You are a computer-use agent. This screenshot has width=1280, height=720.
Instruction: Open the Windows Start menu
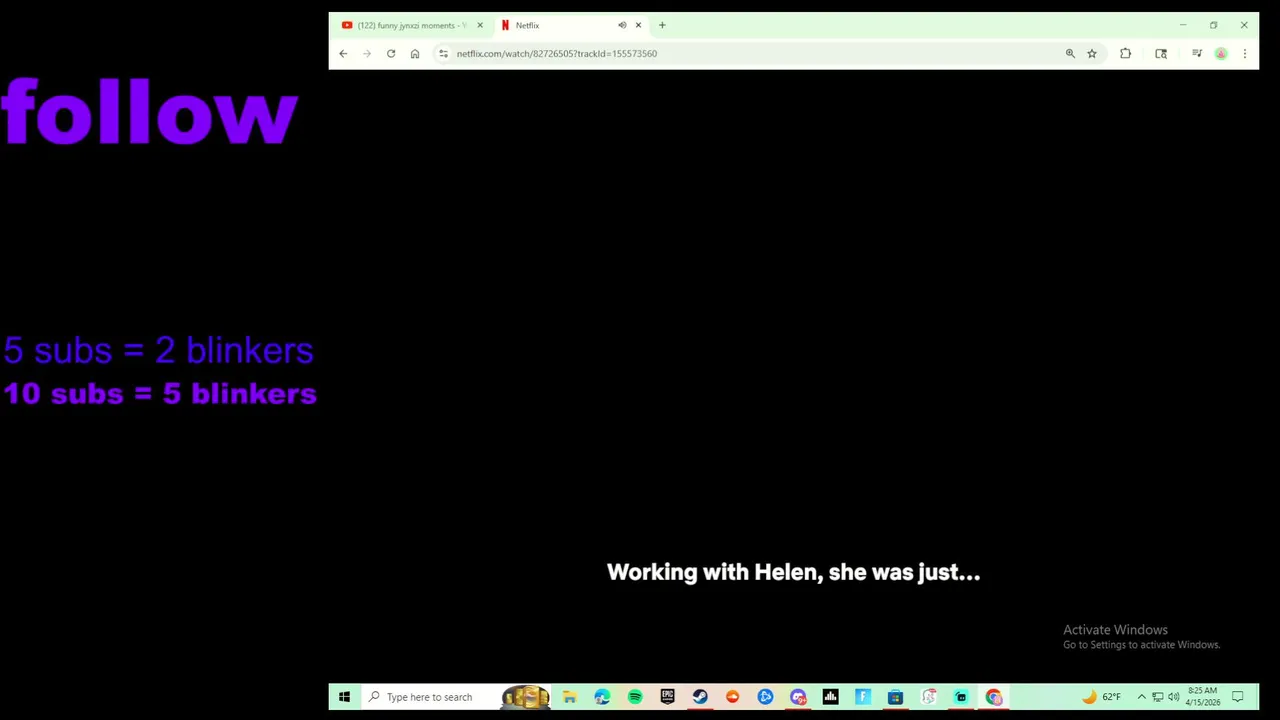[x=344, y=697]
